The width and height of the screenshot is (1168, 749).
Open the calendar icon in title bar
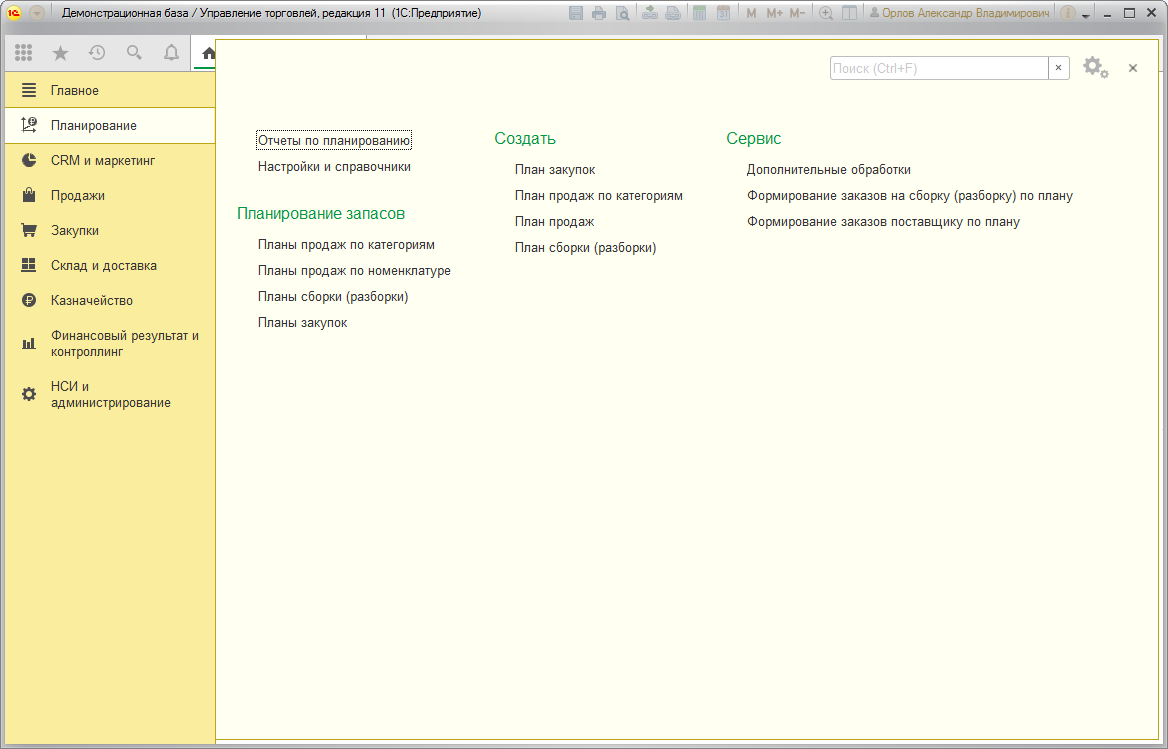pos(723,13)
